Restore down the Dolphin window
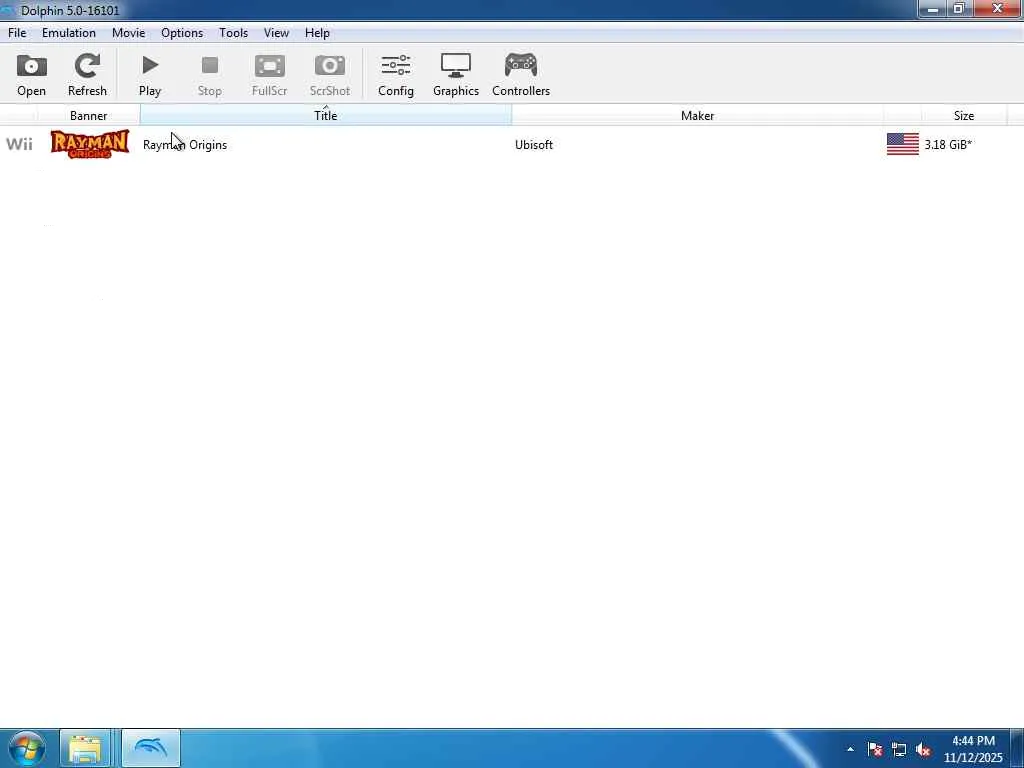Image resolution: width=1024 pixels, height=768 pixels. click(x=959, y=9)
